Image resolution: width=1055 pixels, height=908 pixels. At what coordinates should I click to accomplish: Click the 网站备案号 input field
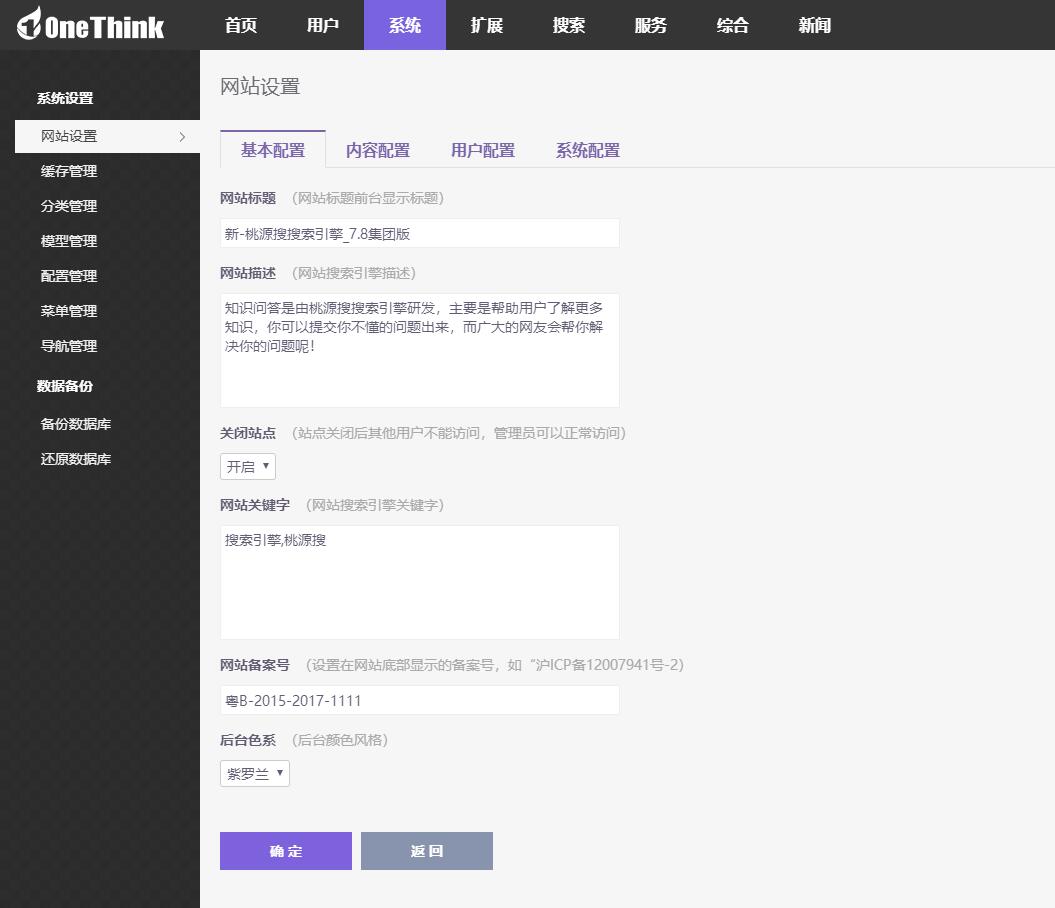[x=419, y=700]
